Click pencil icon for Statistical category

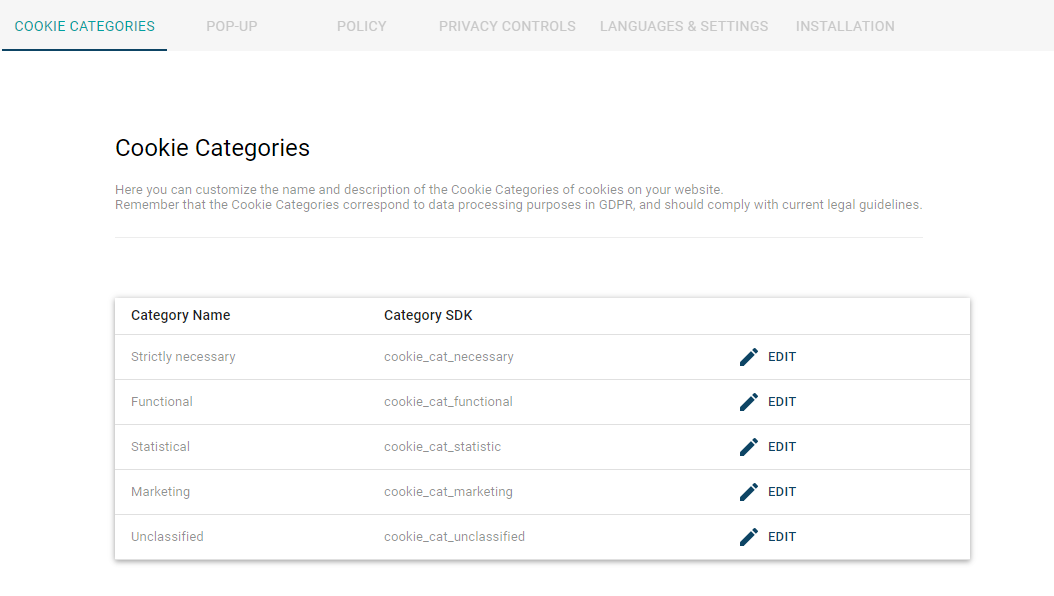[x=749, y=447]
